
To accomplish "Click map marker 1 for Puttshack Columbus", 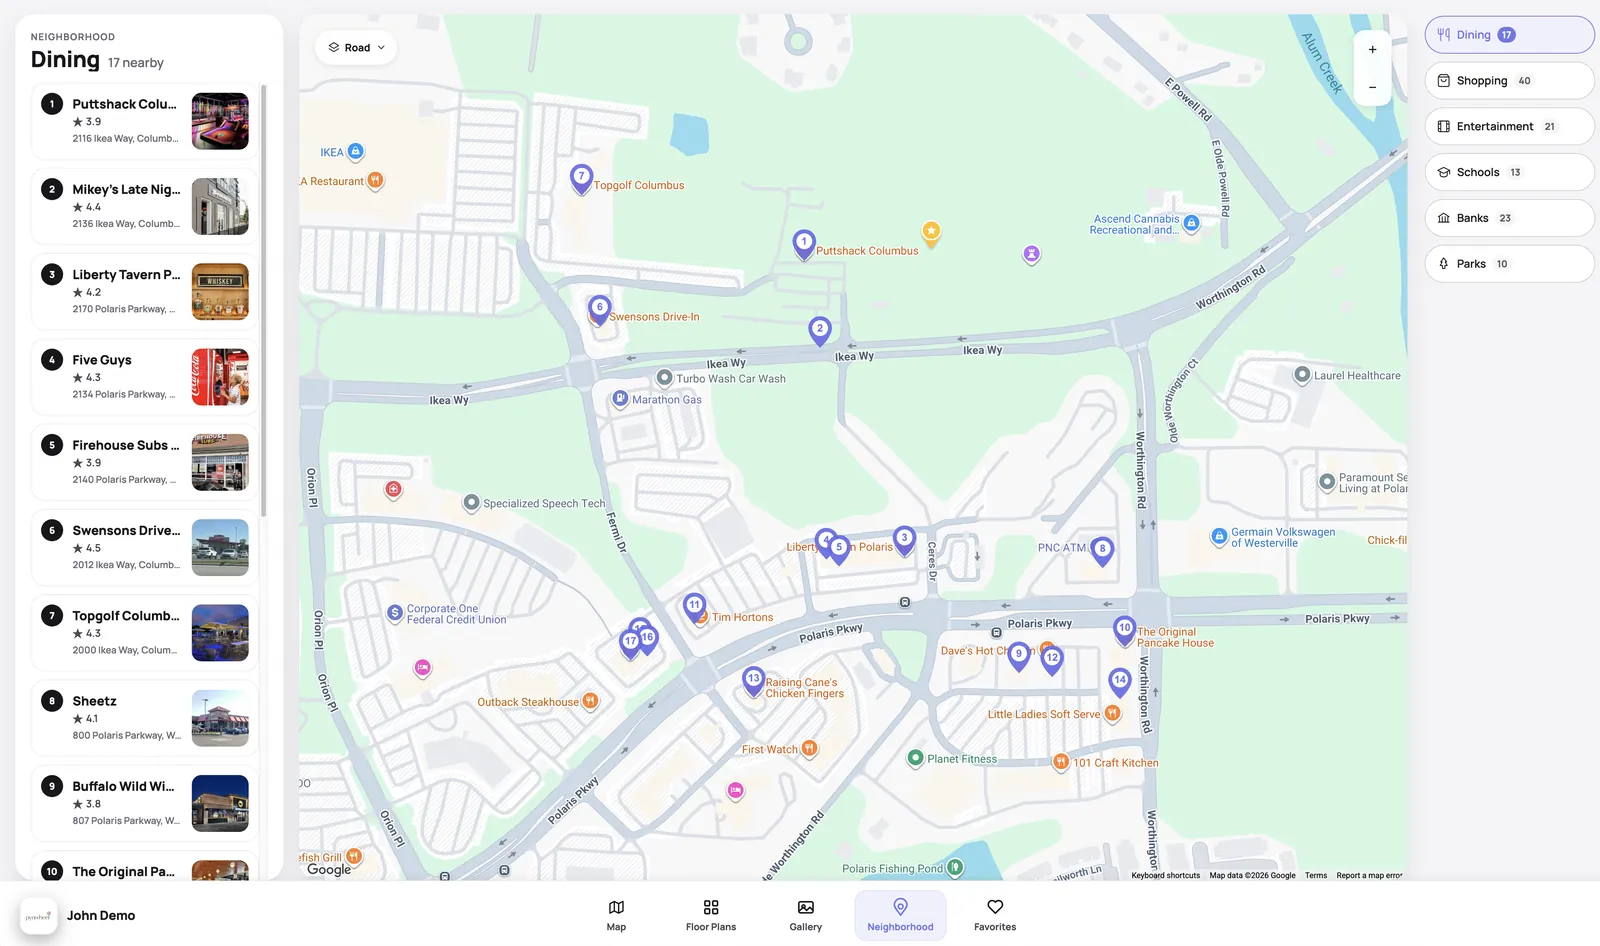I will pos(804,244).
